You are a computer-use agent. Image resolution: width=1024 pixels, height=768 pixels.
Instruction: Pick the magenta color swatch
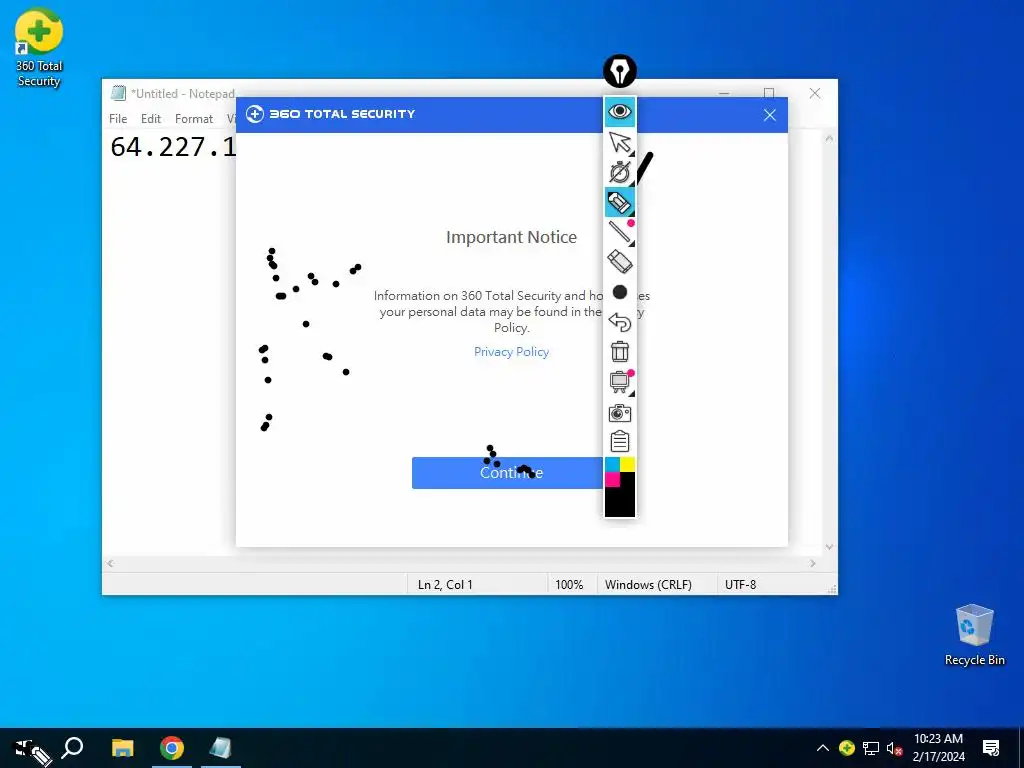(612, 479)
